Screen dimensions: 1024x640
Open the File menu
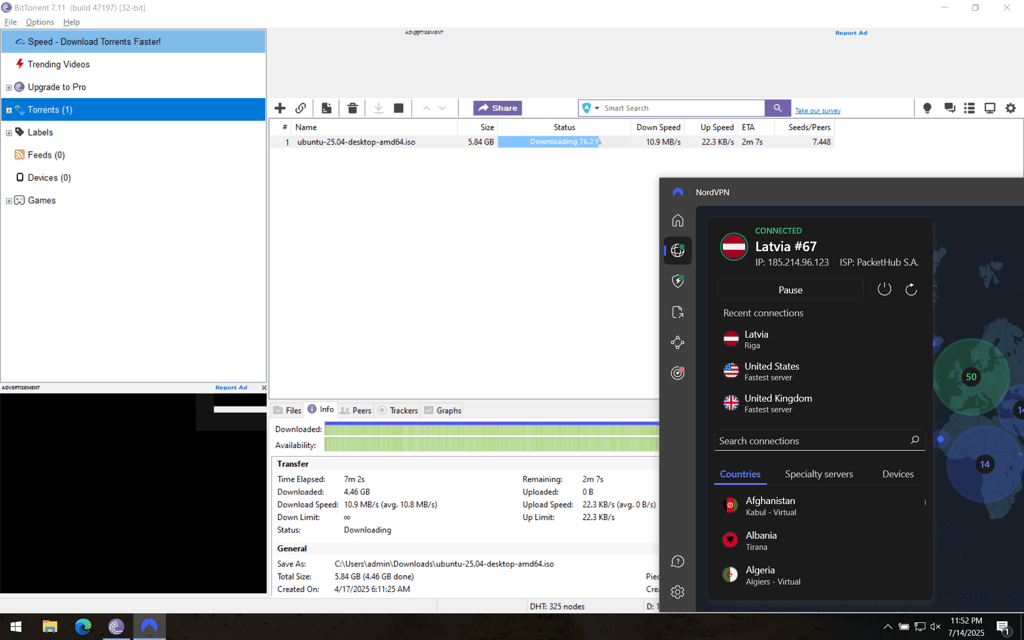coord(10,22)
